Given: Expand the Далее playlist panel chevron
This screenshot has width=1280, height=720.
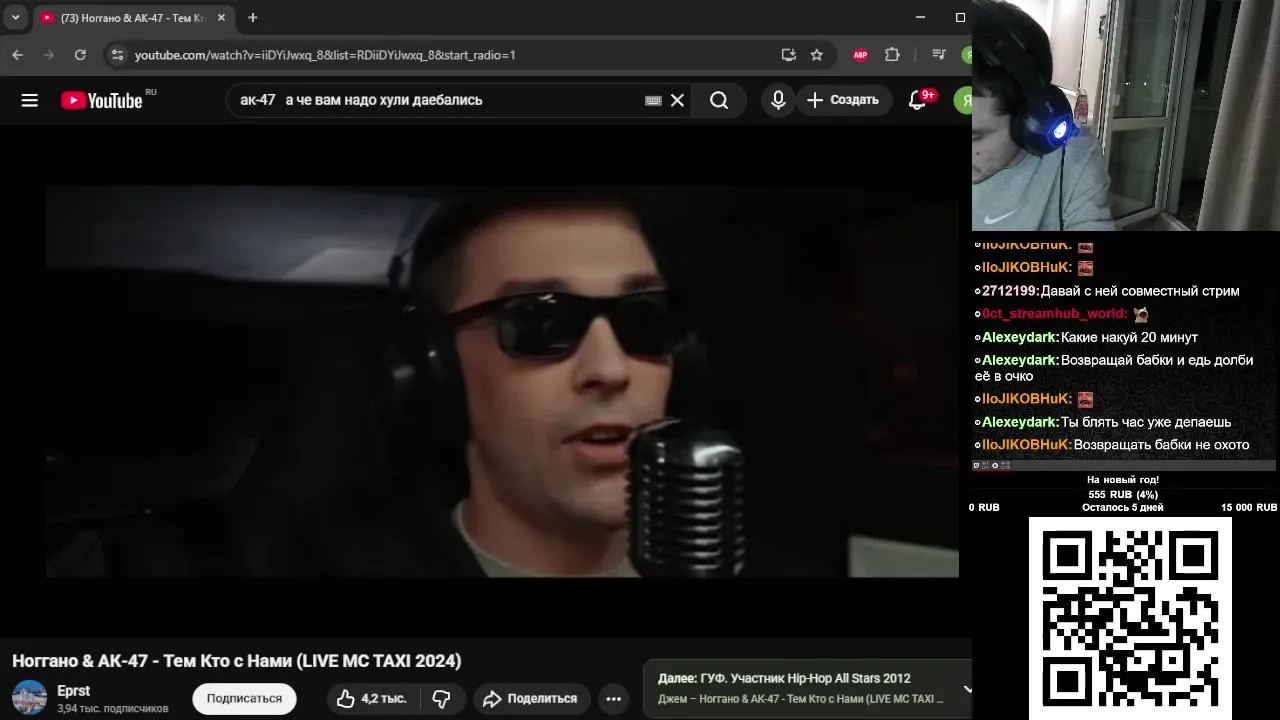Looking at the screenshot, I should click(x=966, y=688).
